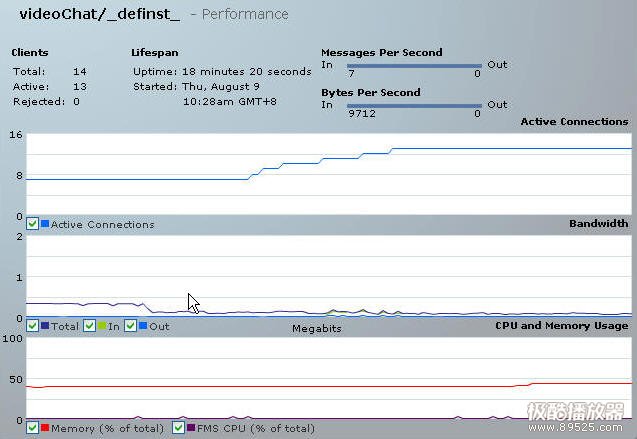Toggle the Active Connections checkbox
Viewport: 637px width, 439px height.
click(33, 224)
